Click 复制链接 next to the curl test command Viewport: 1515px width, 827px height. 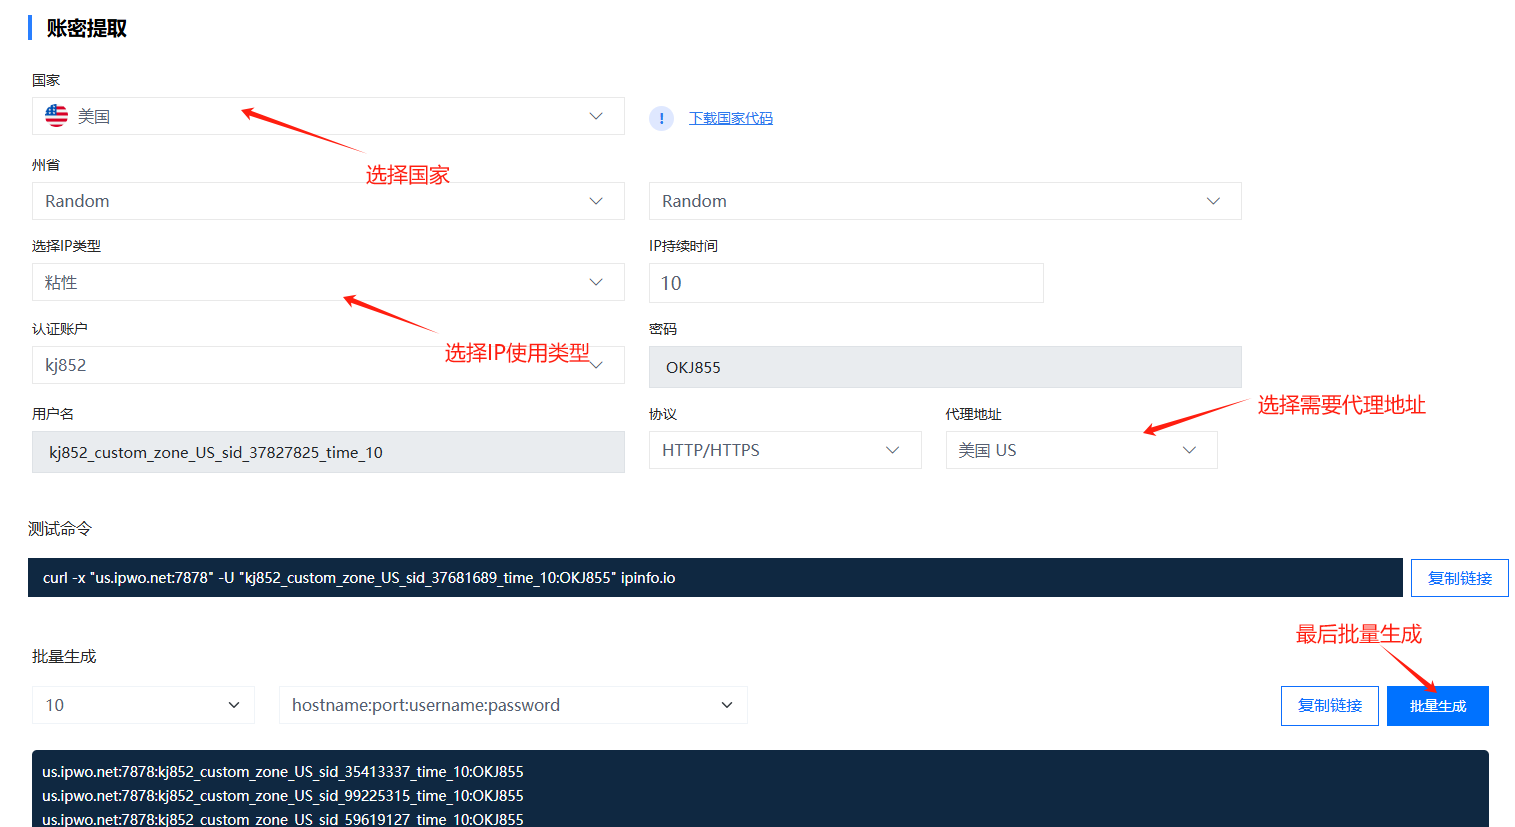(x=1459, y=577)
